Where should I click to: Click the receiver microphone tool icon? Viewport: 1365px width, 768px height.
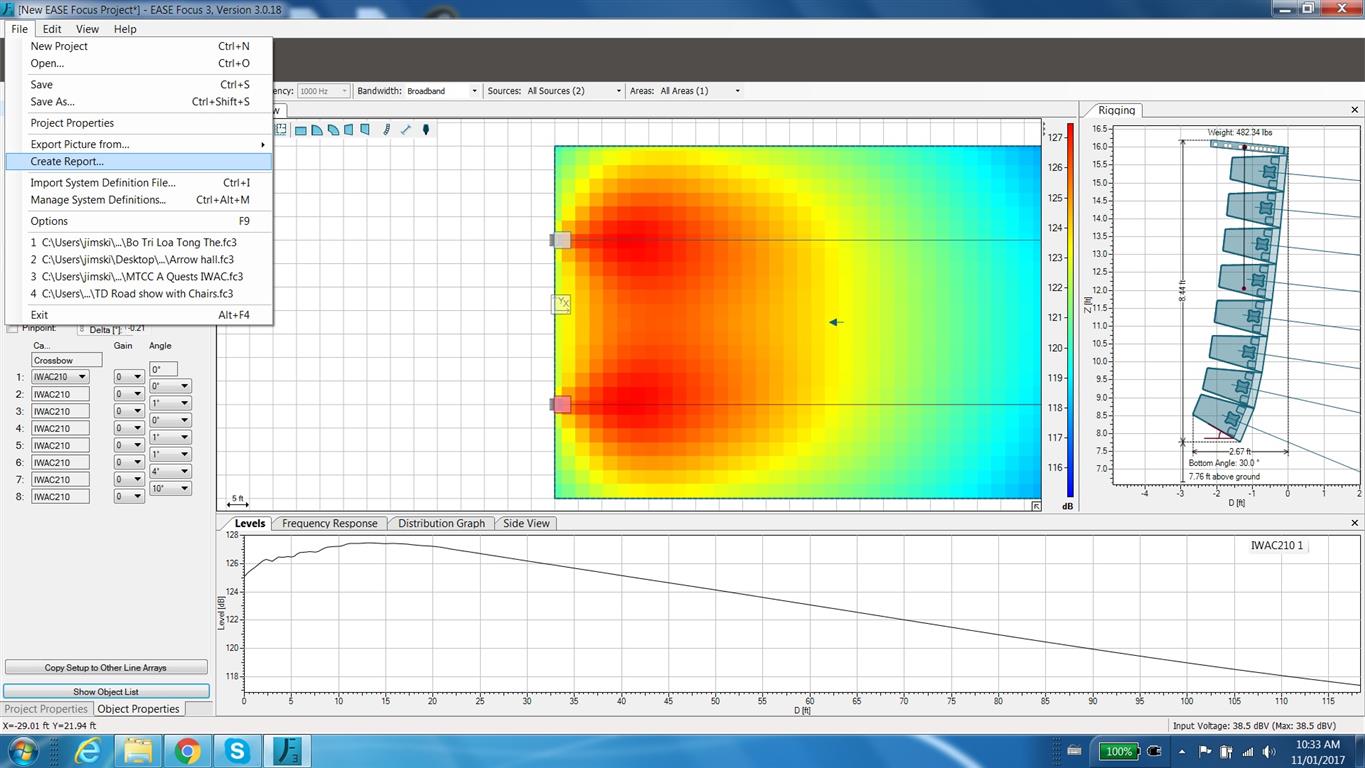click(426, 130)
